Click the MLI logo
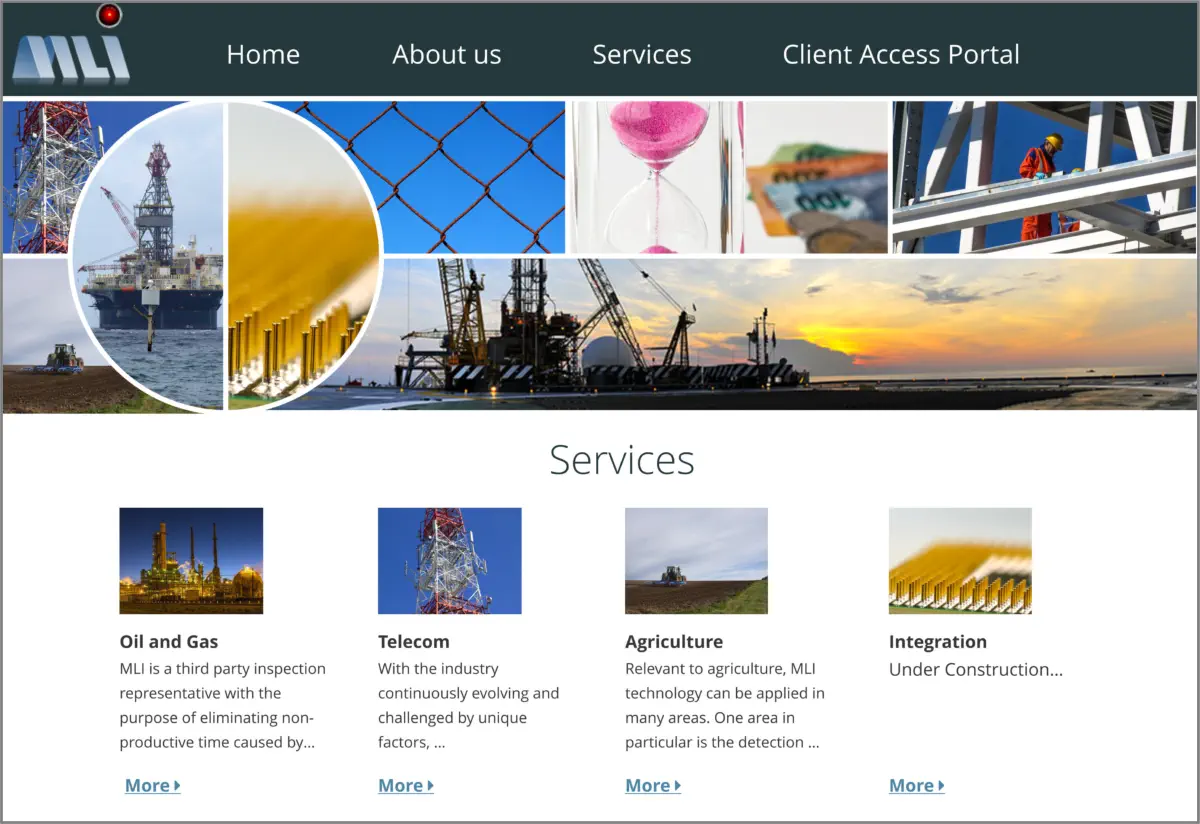This screenshot has height=824, width=1200. (71, 59)
